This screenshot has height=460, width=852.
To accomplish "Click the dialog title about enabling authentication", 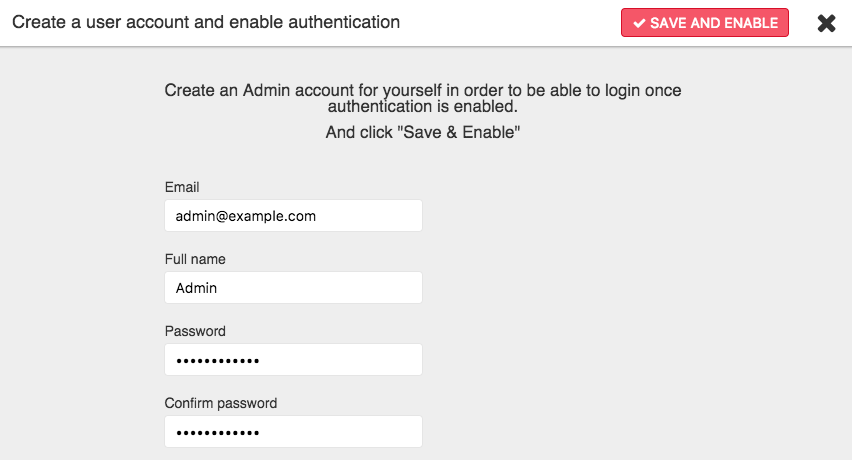I will tap(206, 22).
